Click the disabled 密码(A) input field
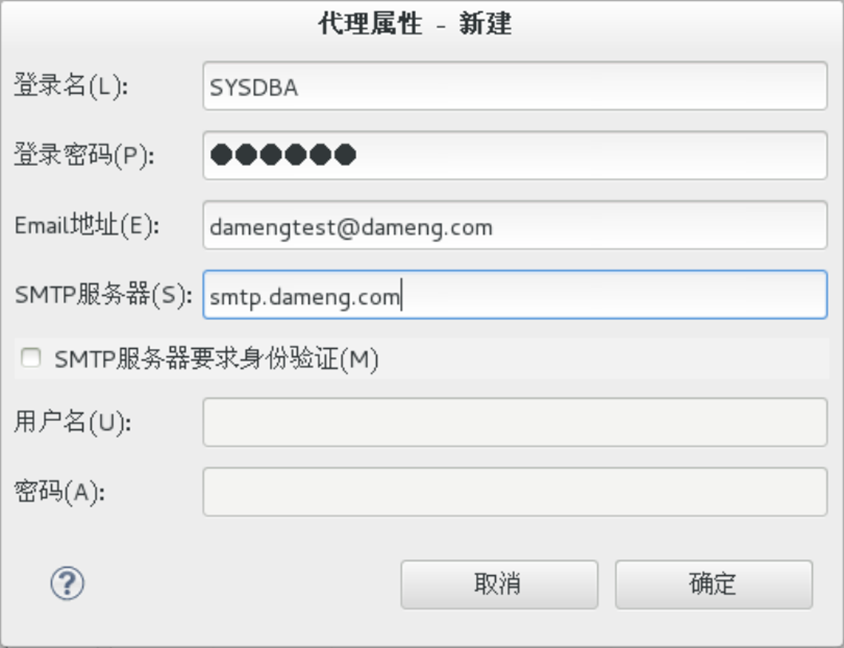The height and width of the screenshot is (648, 844). [x=515, y=492]
